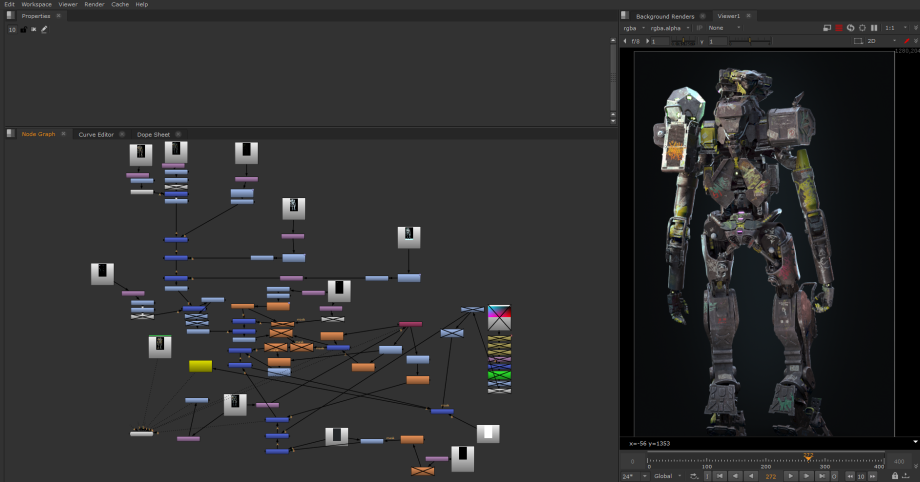
Task: Toggle the gamma Y button
Action: click(702, 42)
